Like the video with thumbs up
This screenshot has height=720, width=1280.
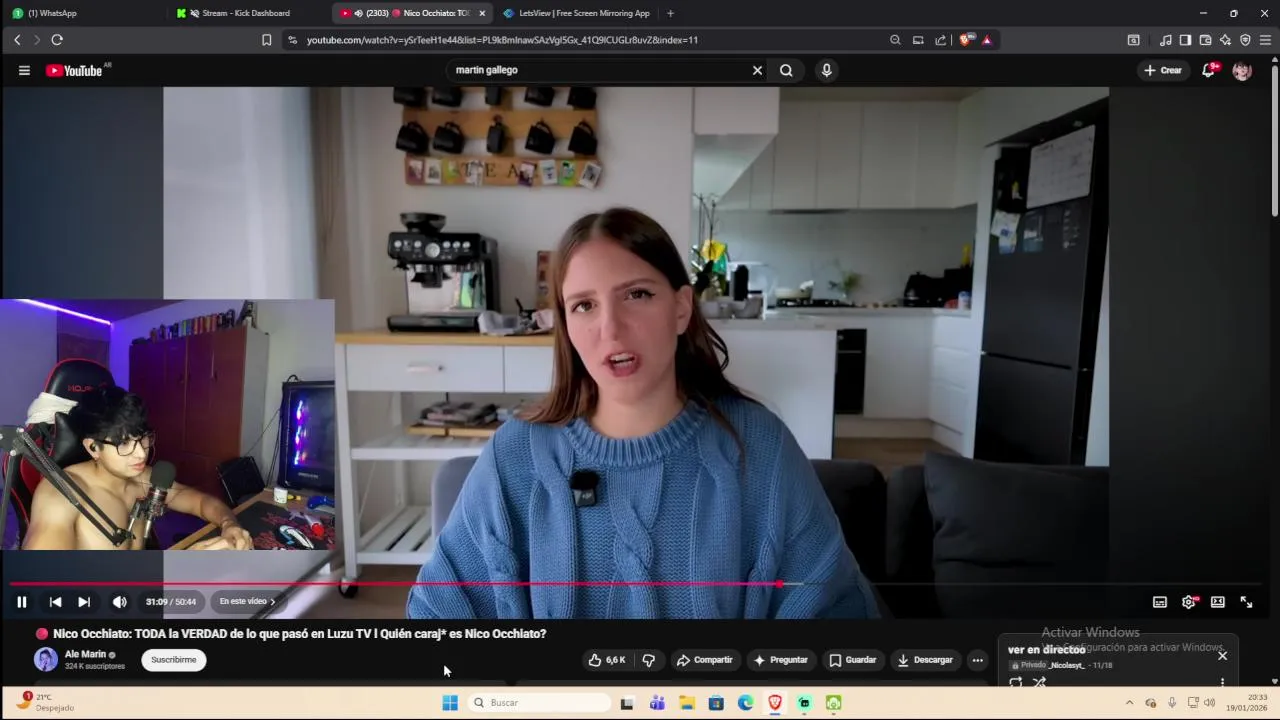(x=608, y=660)
